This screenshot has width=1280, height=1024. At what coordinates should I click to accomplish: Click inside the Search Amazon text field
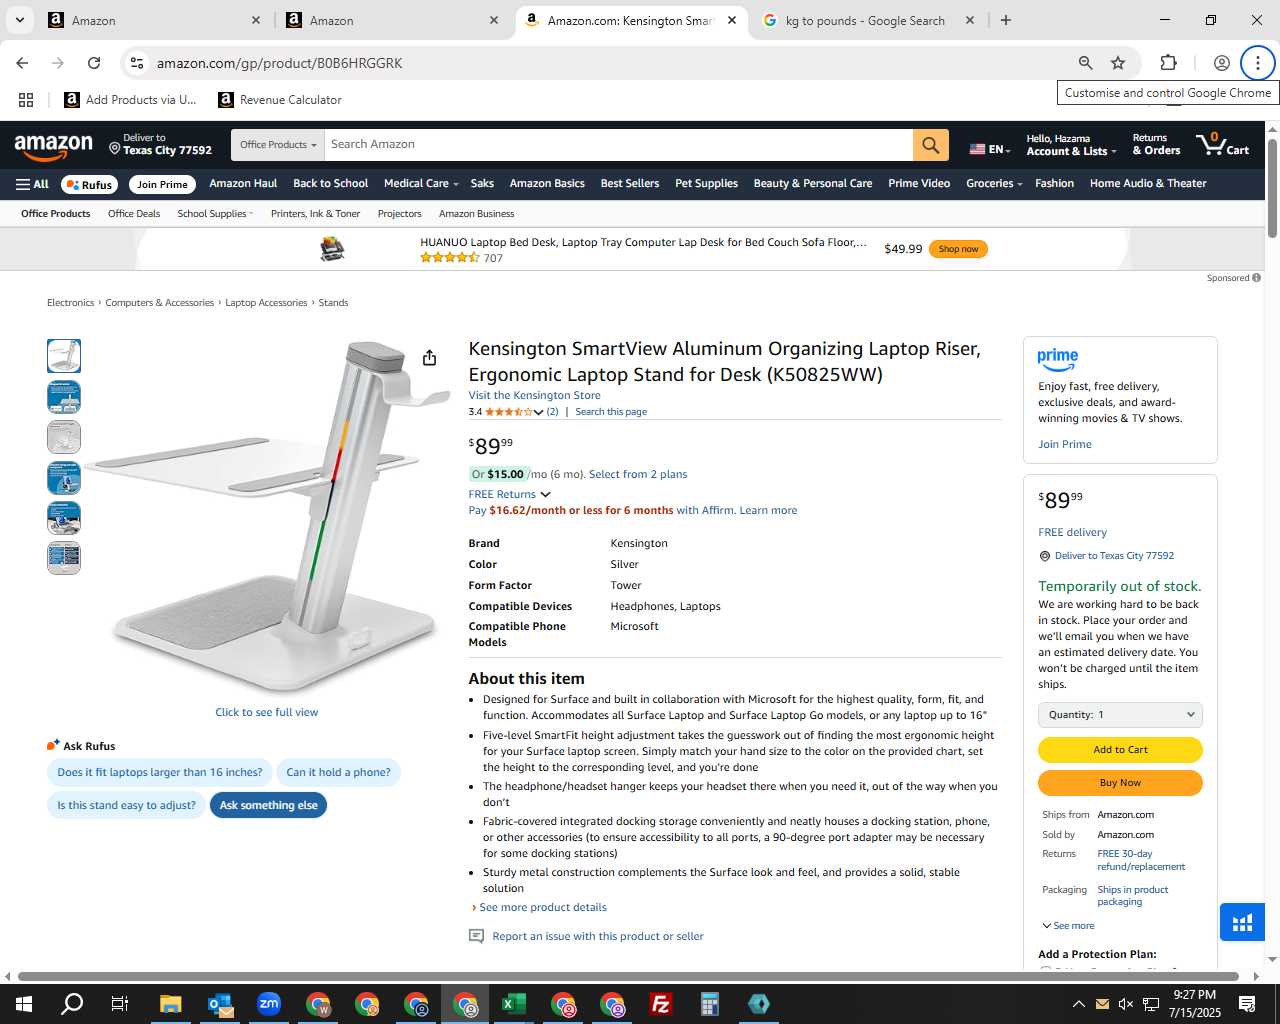click(618, 145)
